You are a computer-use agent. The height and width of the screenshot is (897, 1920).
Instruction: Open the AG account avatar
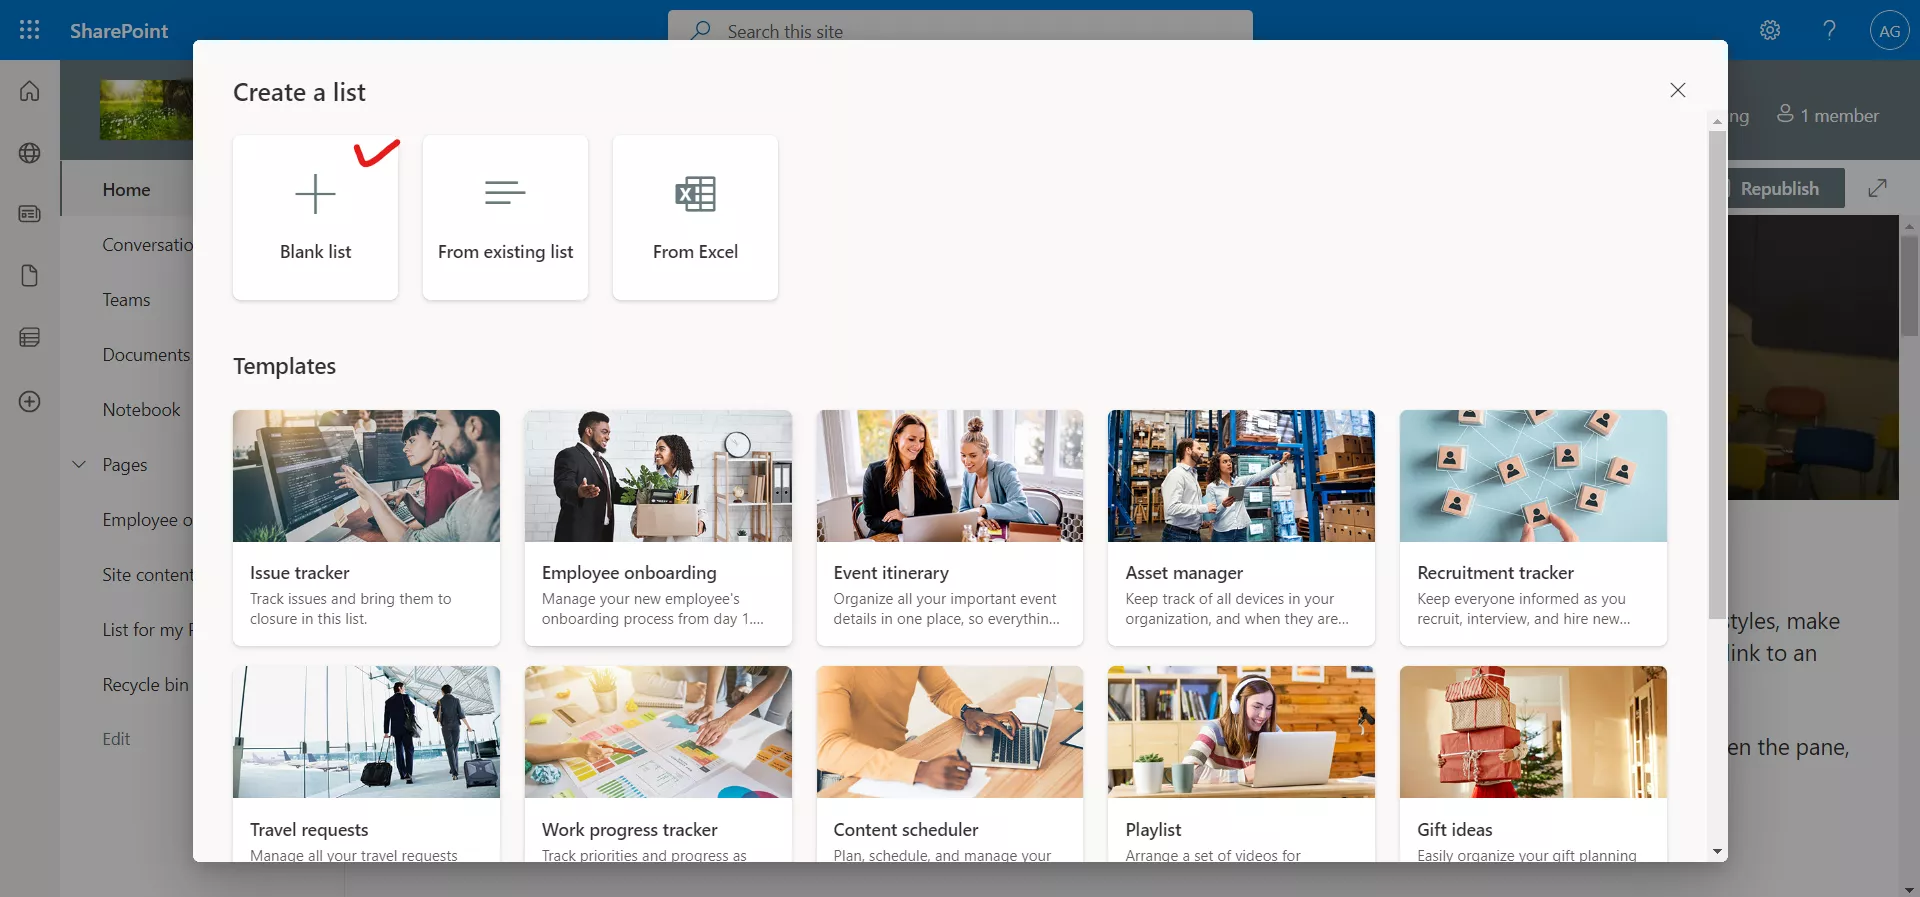pyautogui.click(x=1889, y=30)
